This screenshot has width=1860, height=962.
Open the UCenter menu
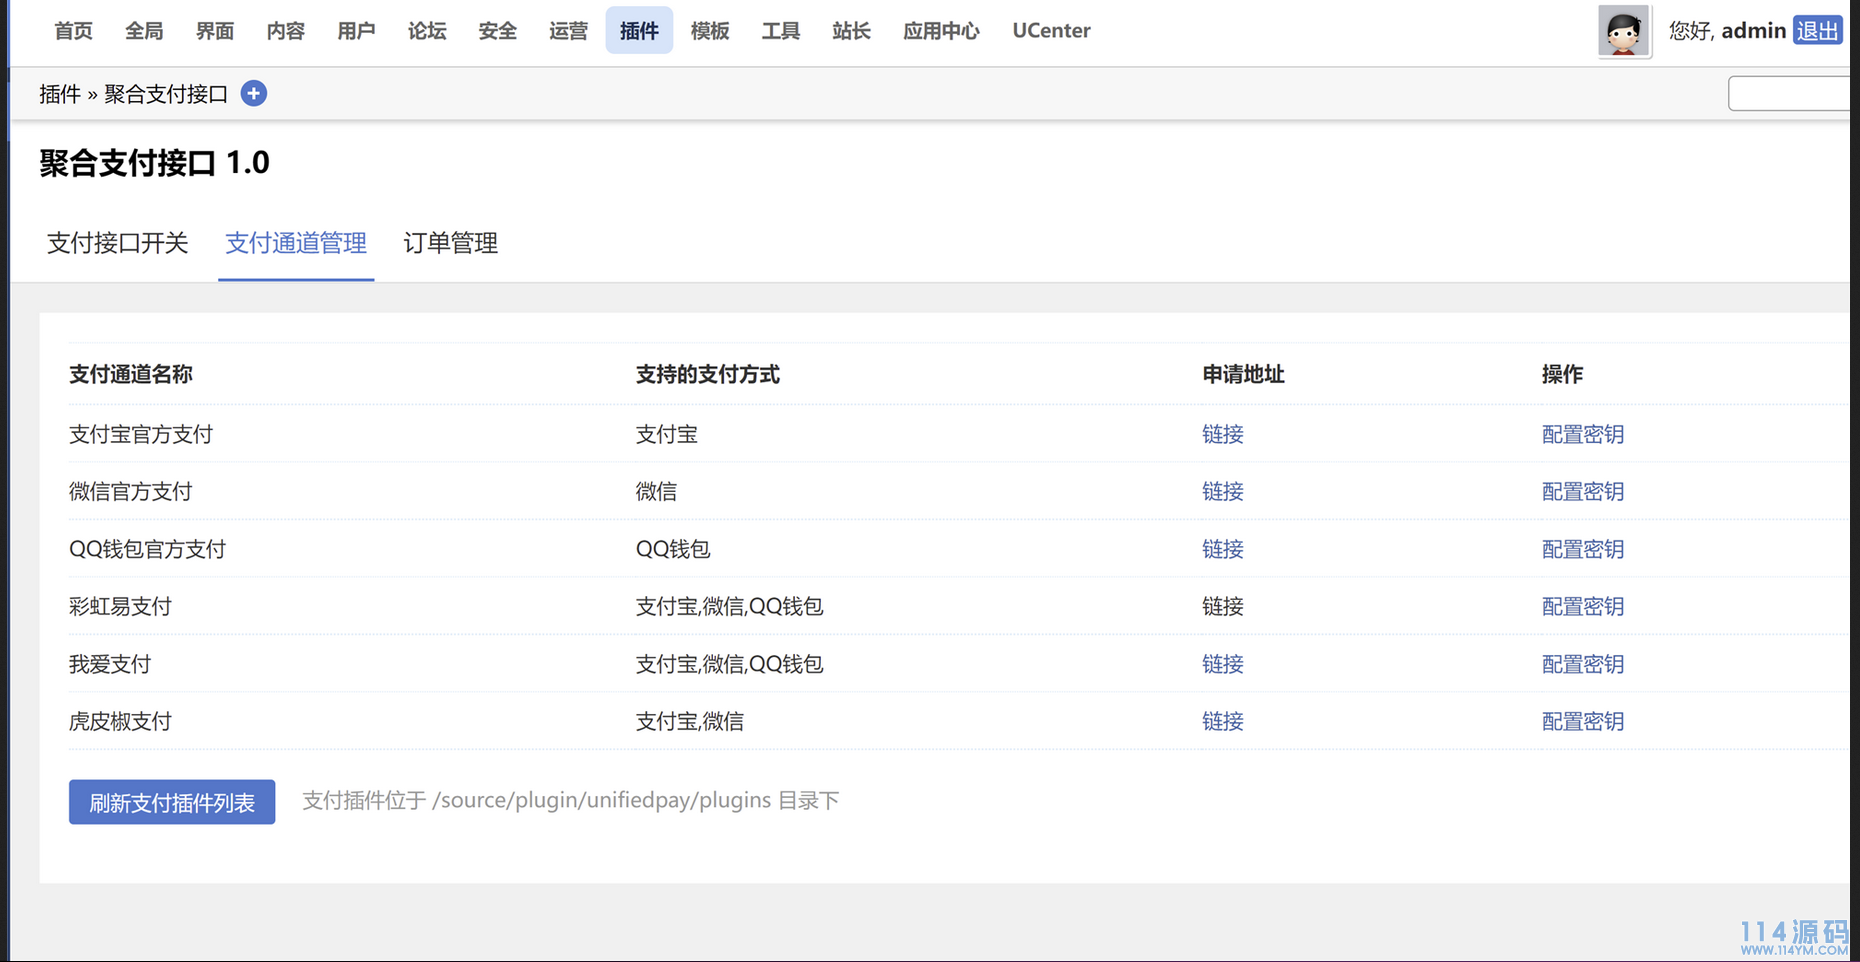pyautogui.click(x=1051, y=31)
